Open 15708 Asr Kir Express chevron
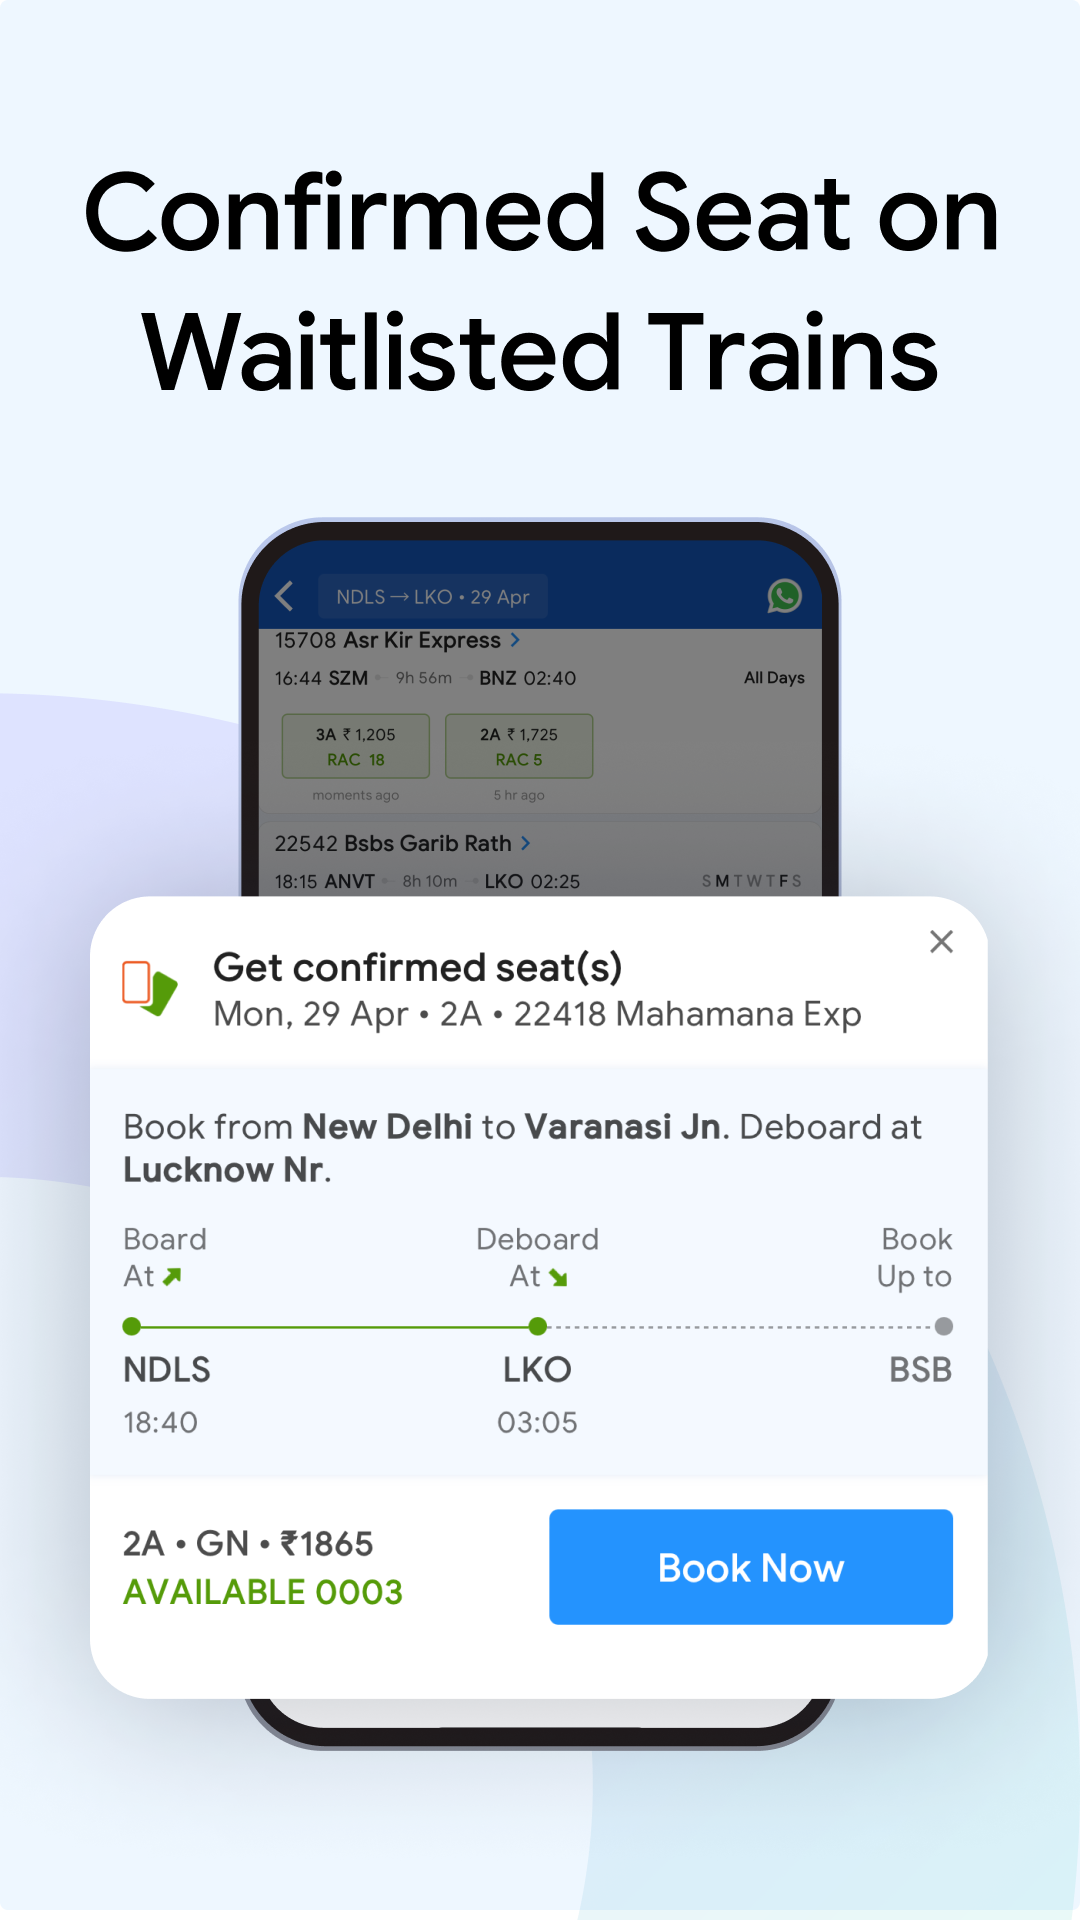 (515, 640)
